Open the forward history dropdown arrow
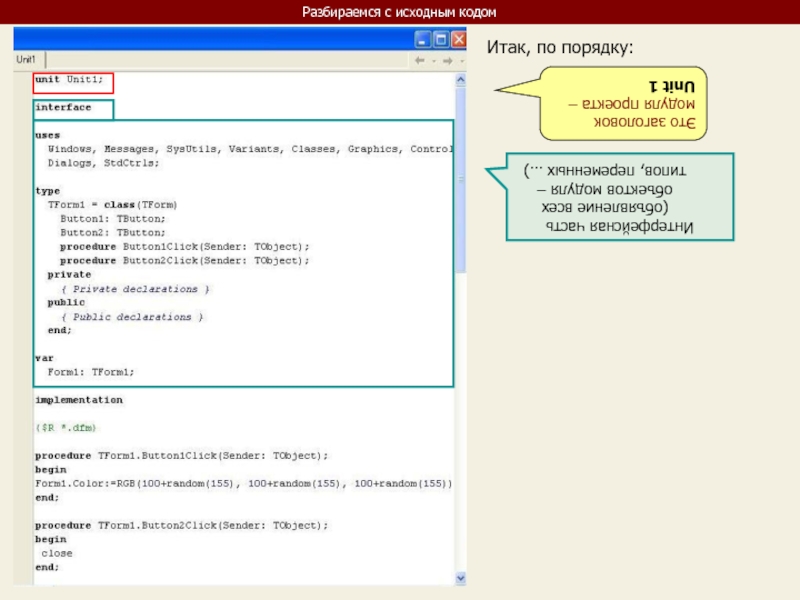This screenshot has height=600, width=800. 462,61
